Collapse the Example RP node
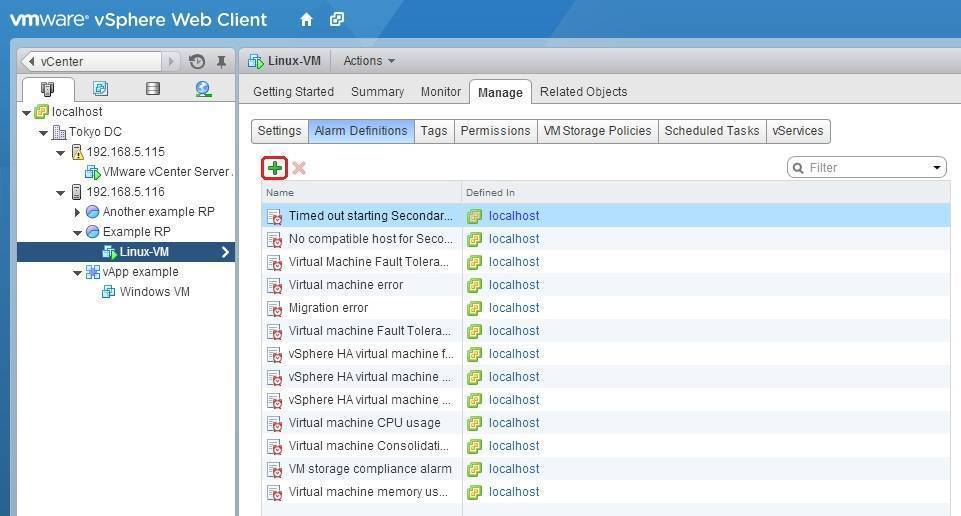961x516 pixels. coord(77,233)
